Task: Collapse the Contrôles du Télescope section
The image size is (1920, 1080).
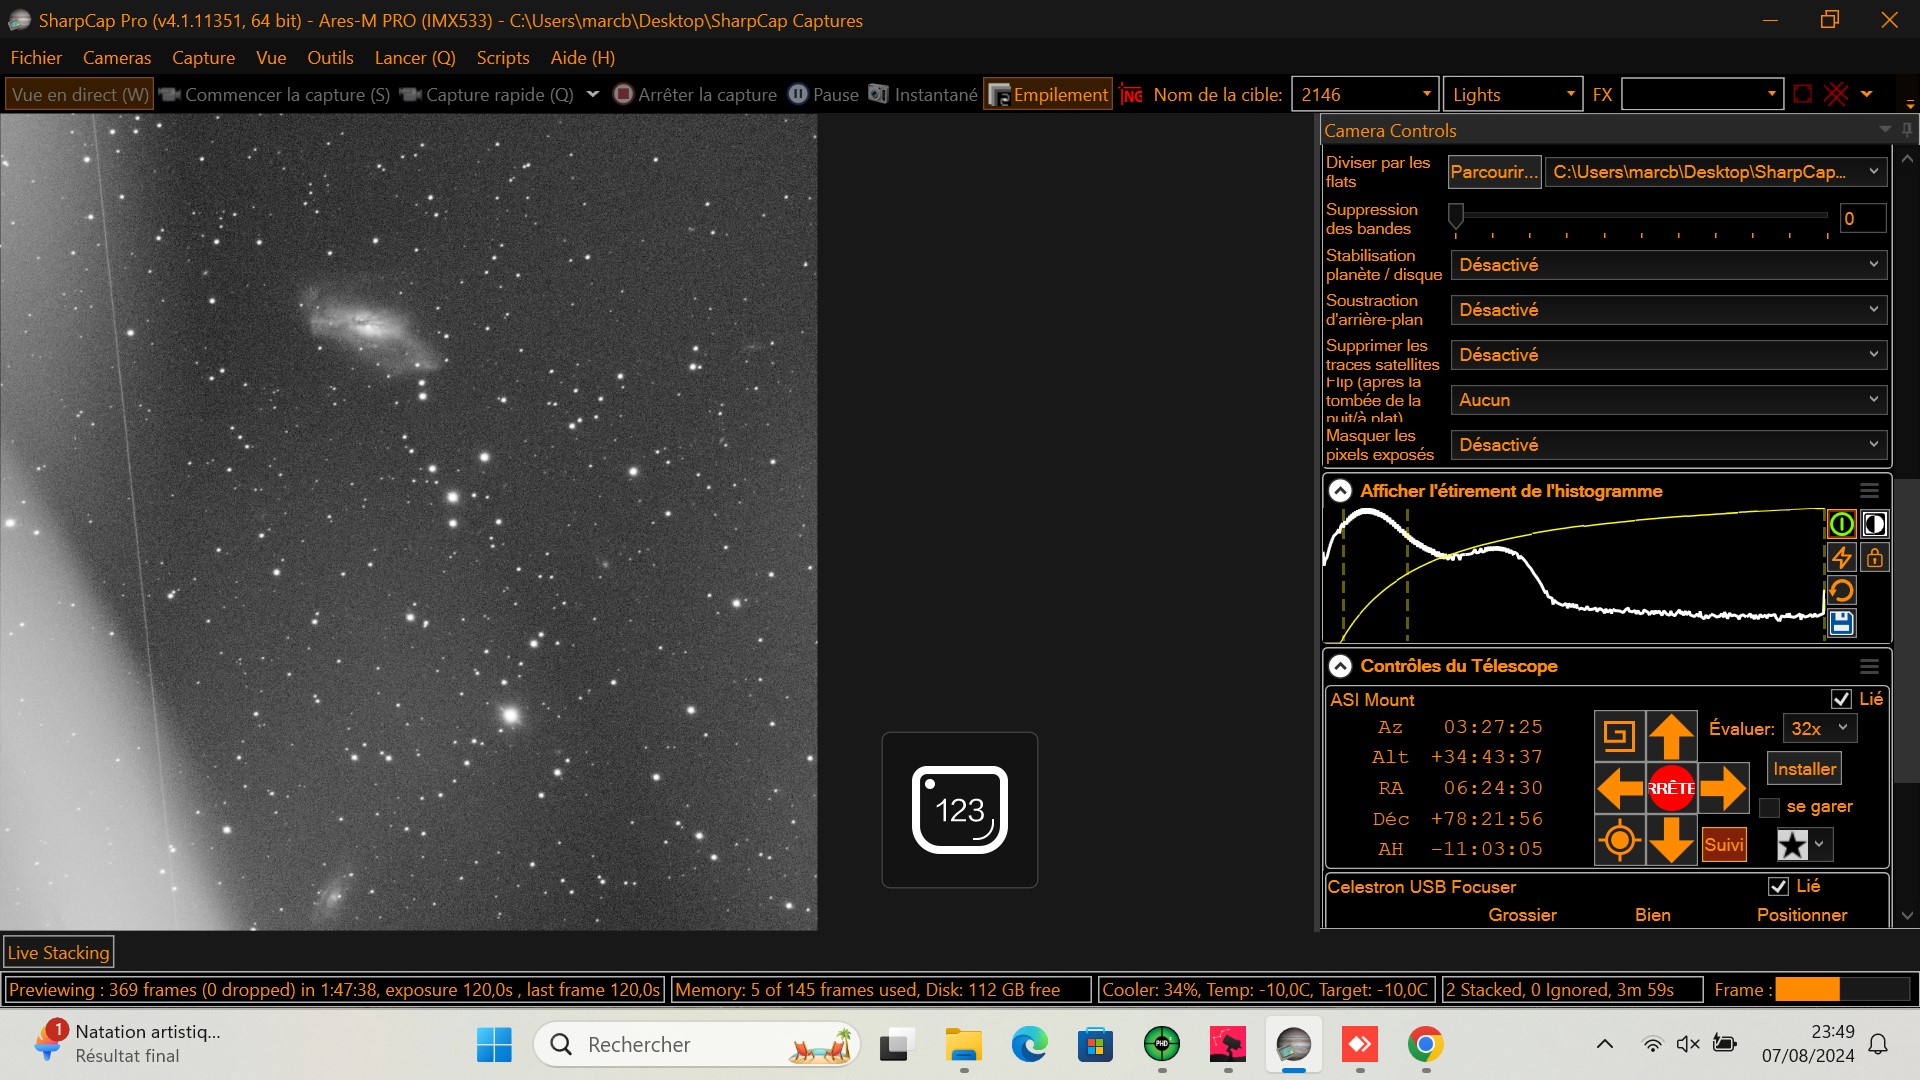Action: 1340,666
